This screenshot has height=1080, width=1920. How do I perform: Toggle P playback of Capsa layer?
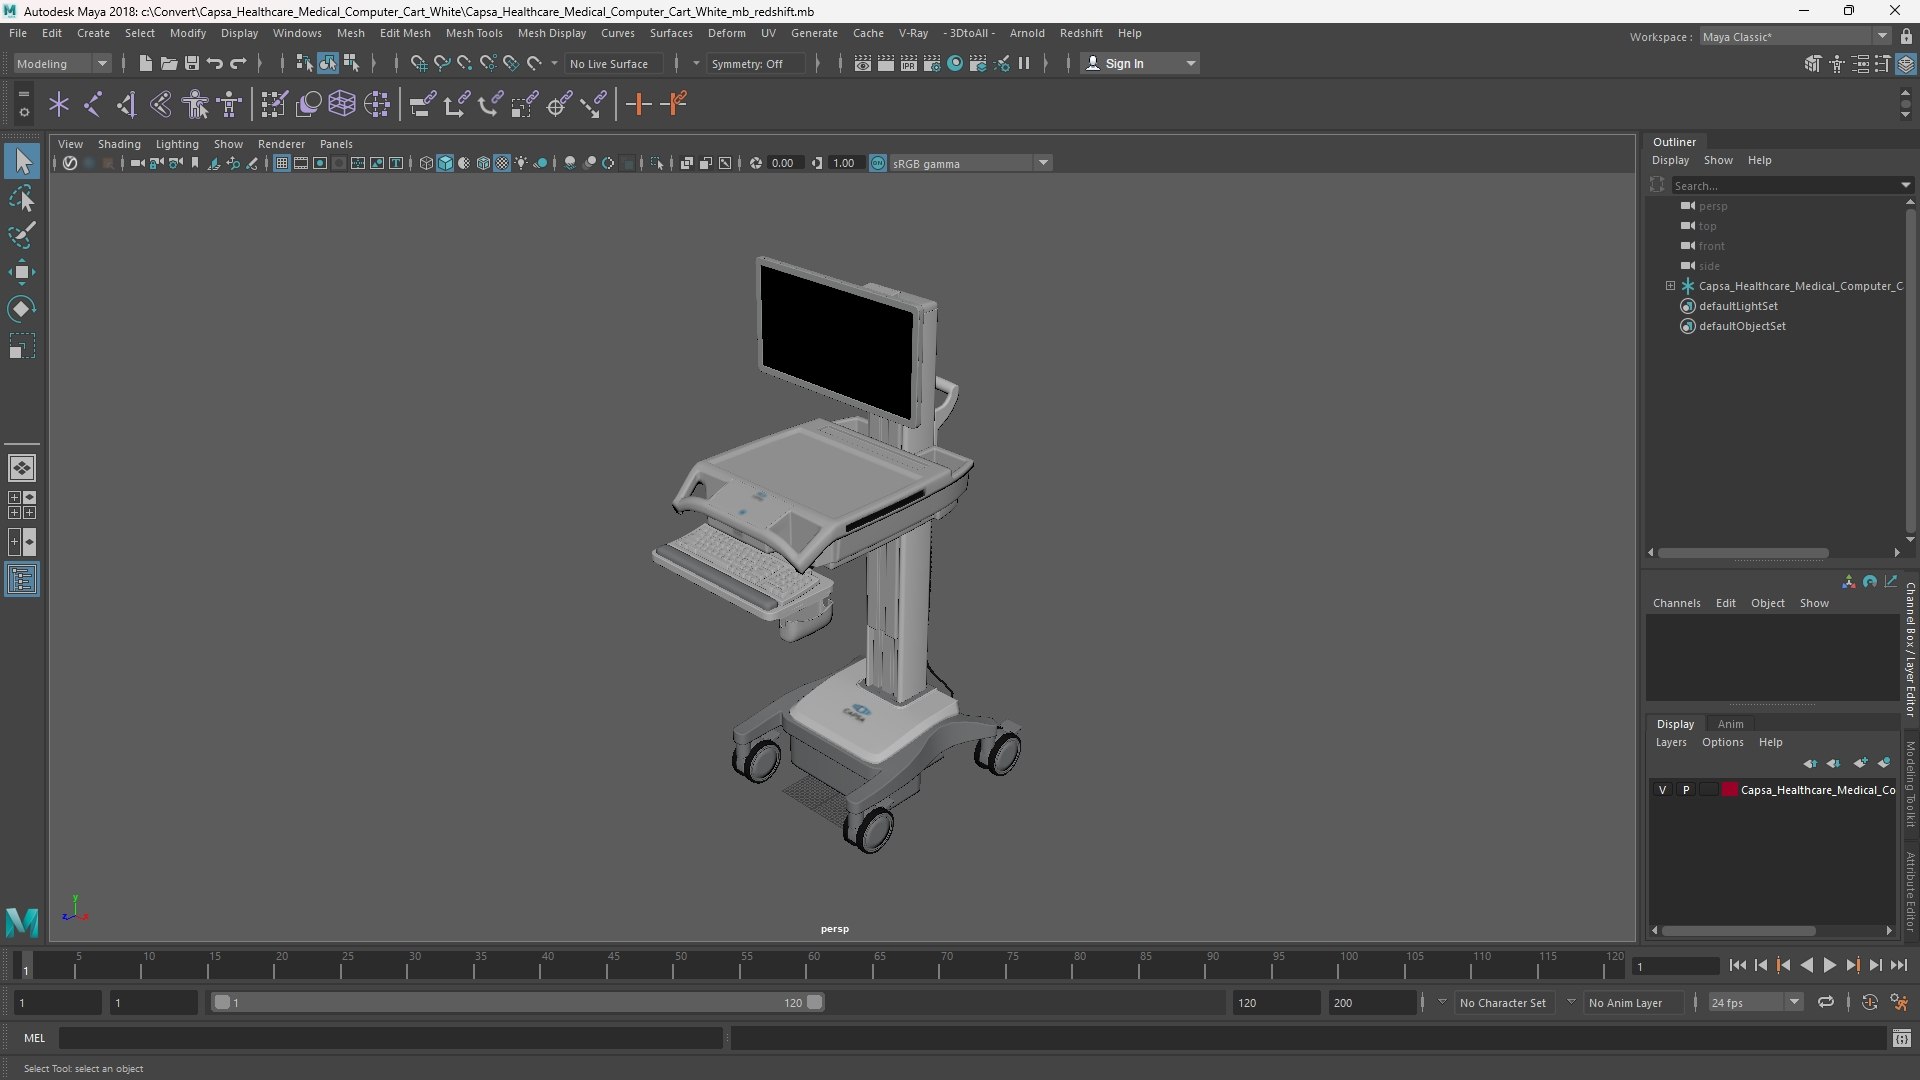[x=1686, y=790]
